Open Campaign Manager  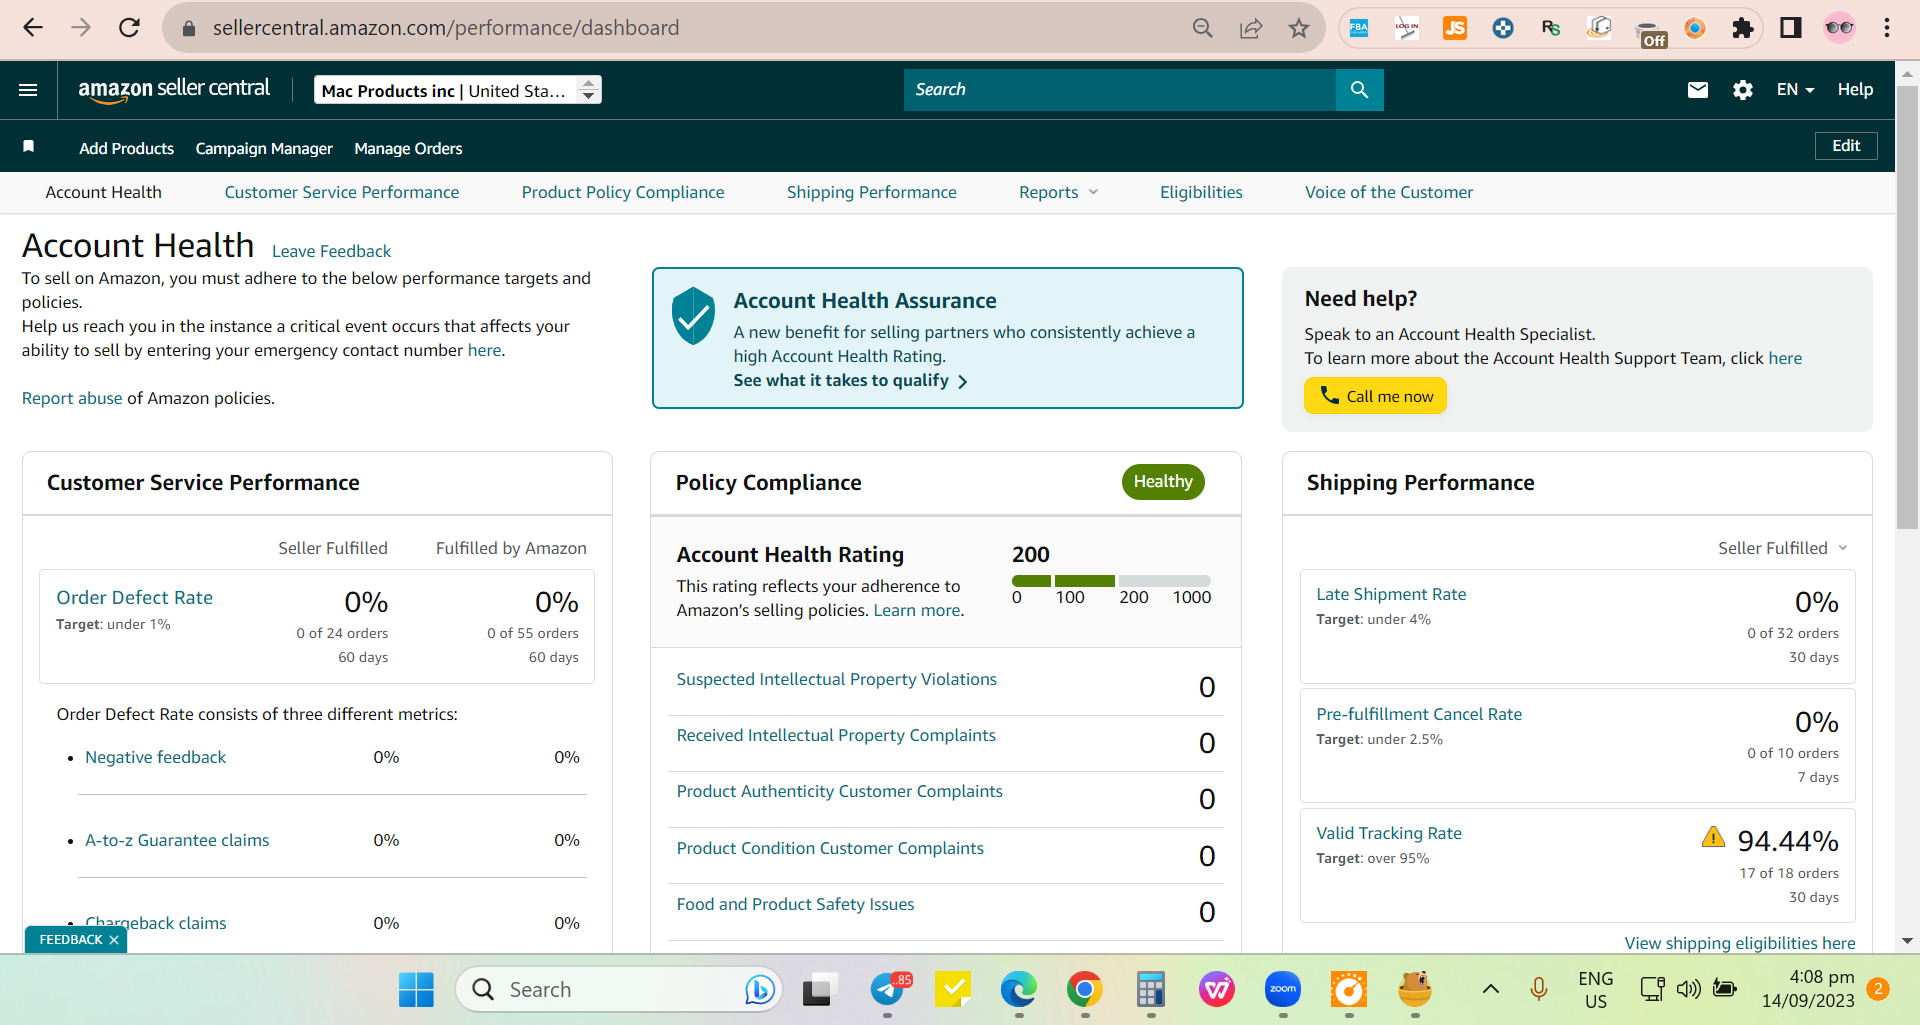point(264,148)
